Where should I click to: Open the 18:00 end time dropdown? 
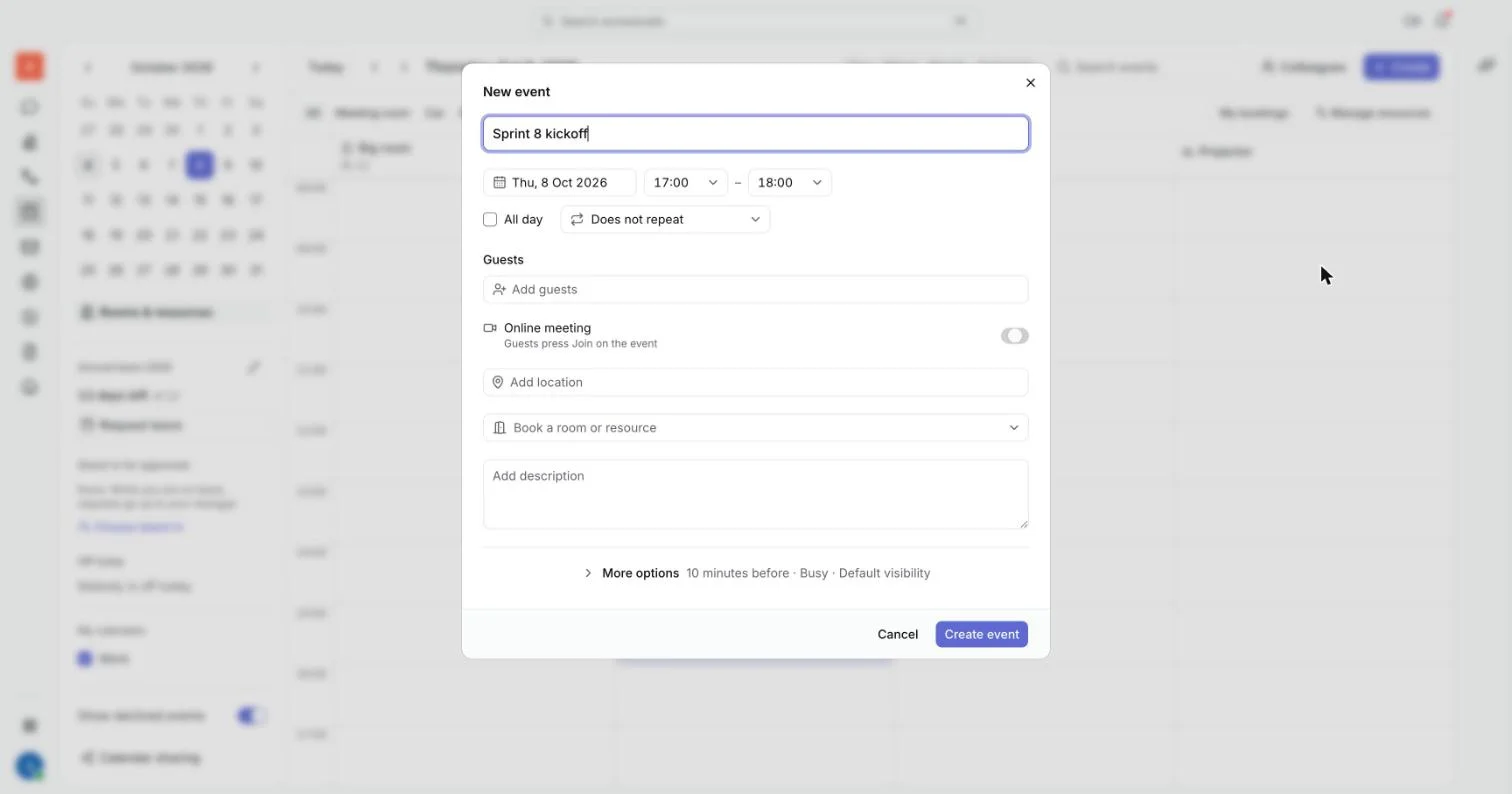tap(790, 183)
